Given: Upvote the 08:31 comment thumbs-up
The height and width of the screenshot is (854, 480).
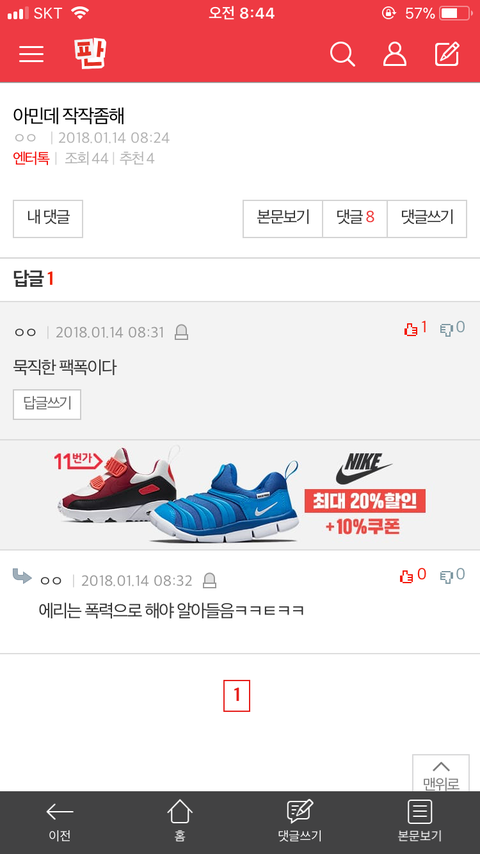Looking at the screenshot, I should tap(415, 328).
